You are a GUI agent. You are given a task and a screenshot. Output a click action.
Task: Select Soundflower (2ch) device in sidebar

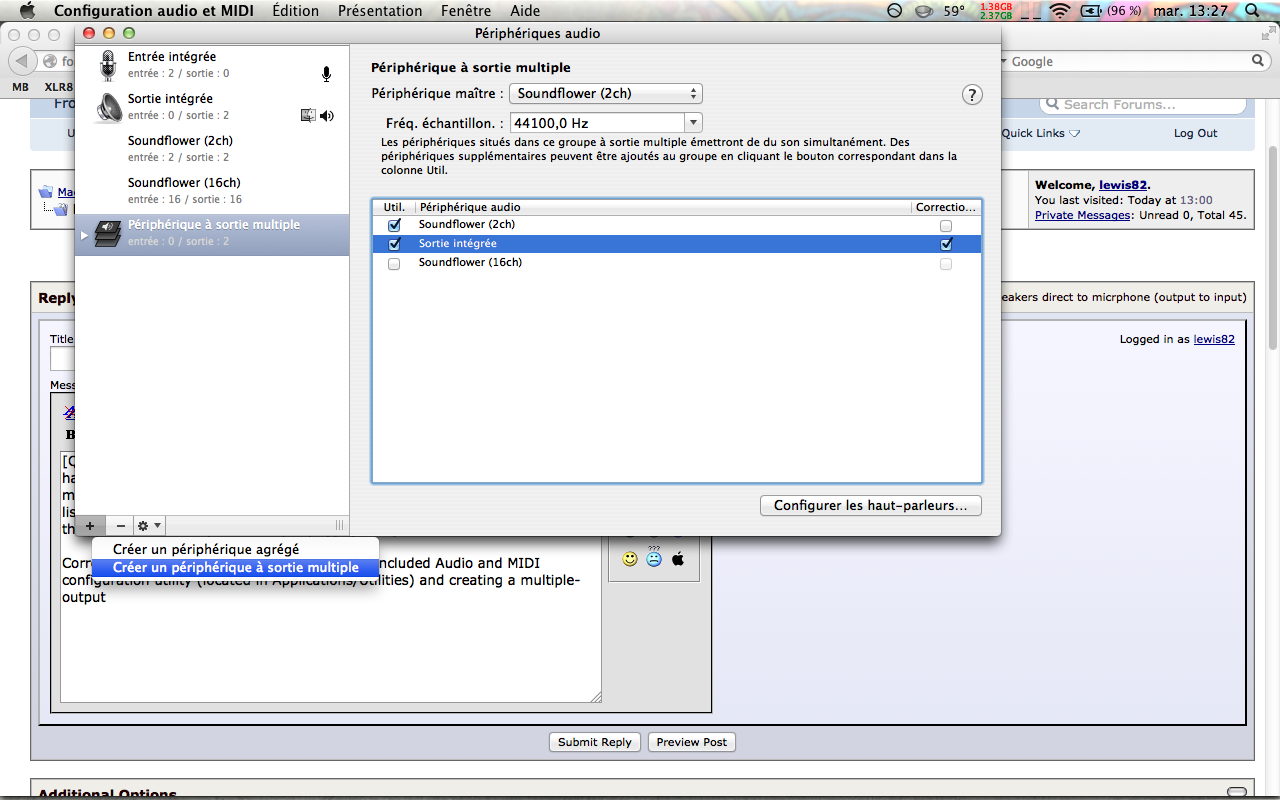[x=212, y=149]
